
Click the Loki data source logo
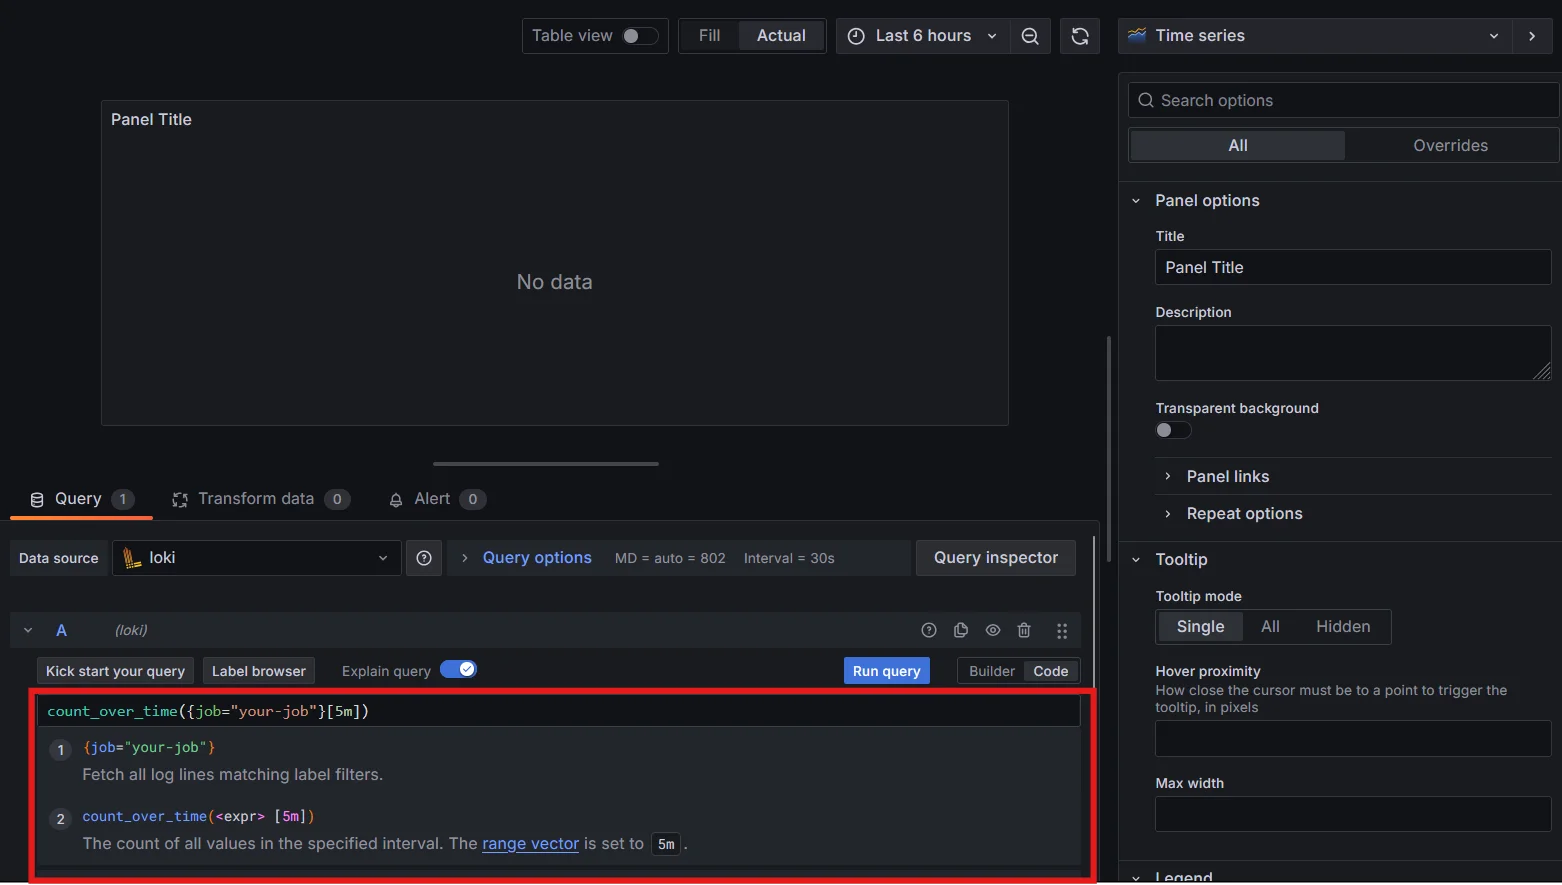pos(132,558)
